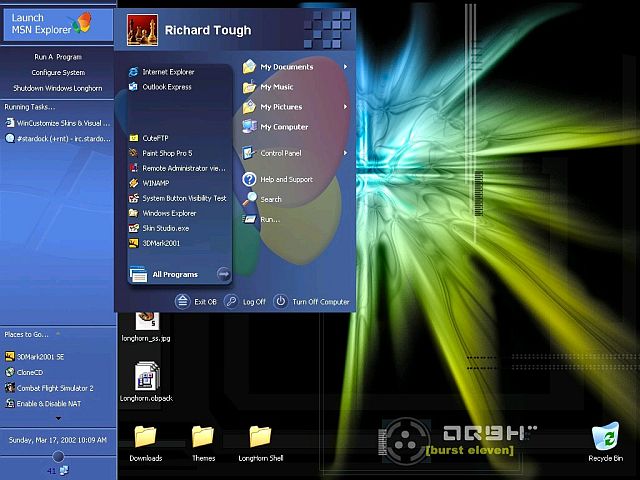Click the round slider knob below the date

point(58,457)
